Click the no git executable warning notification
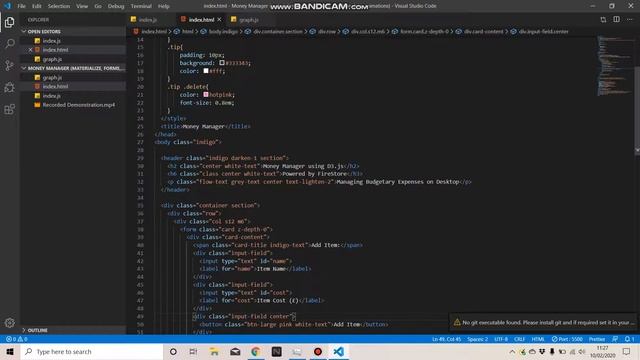The width and height of the screenshot is (640, 360). coord(543,322)
